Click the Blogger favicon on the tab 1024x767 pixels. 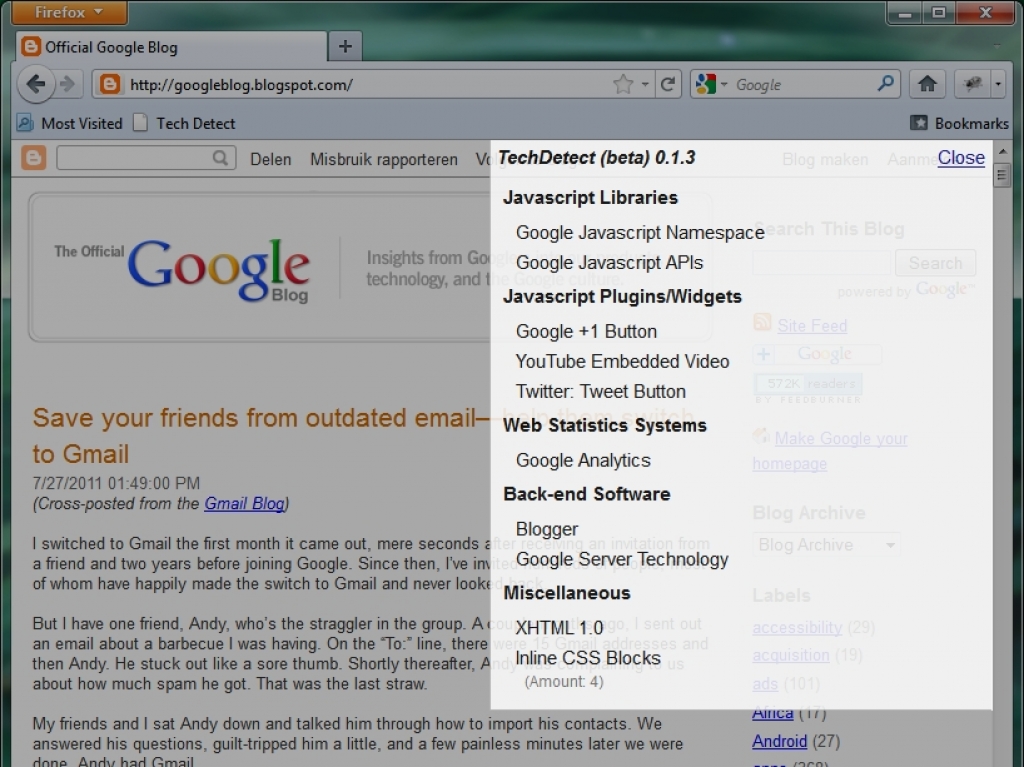coord(30,46)
